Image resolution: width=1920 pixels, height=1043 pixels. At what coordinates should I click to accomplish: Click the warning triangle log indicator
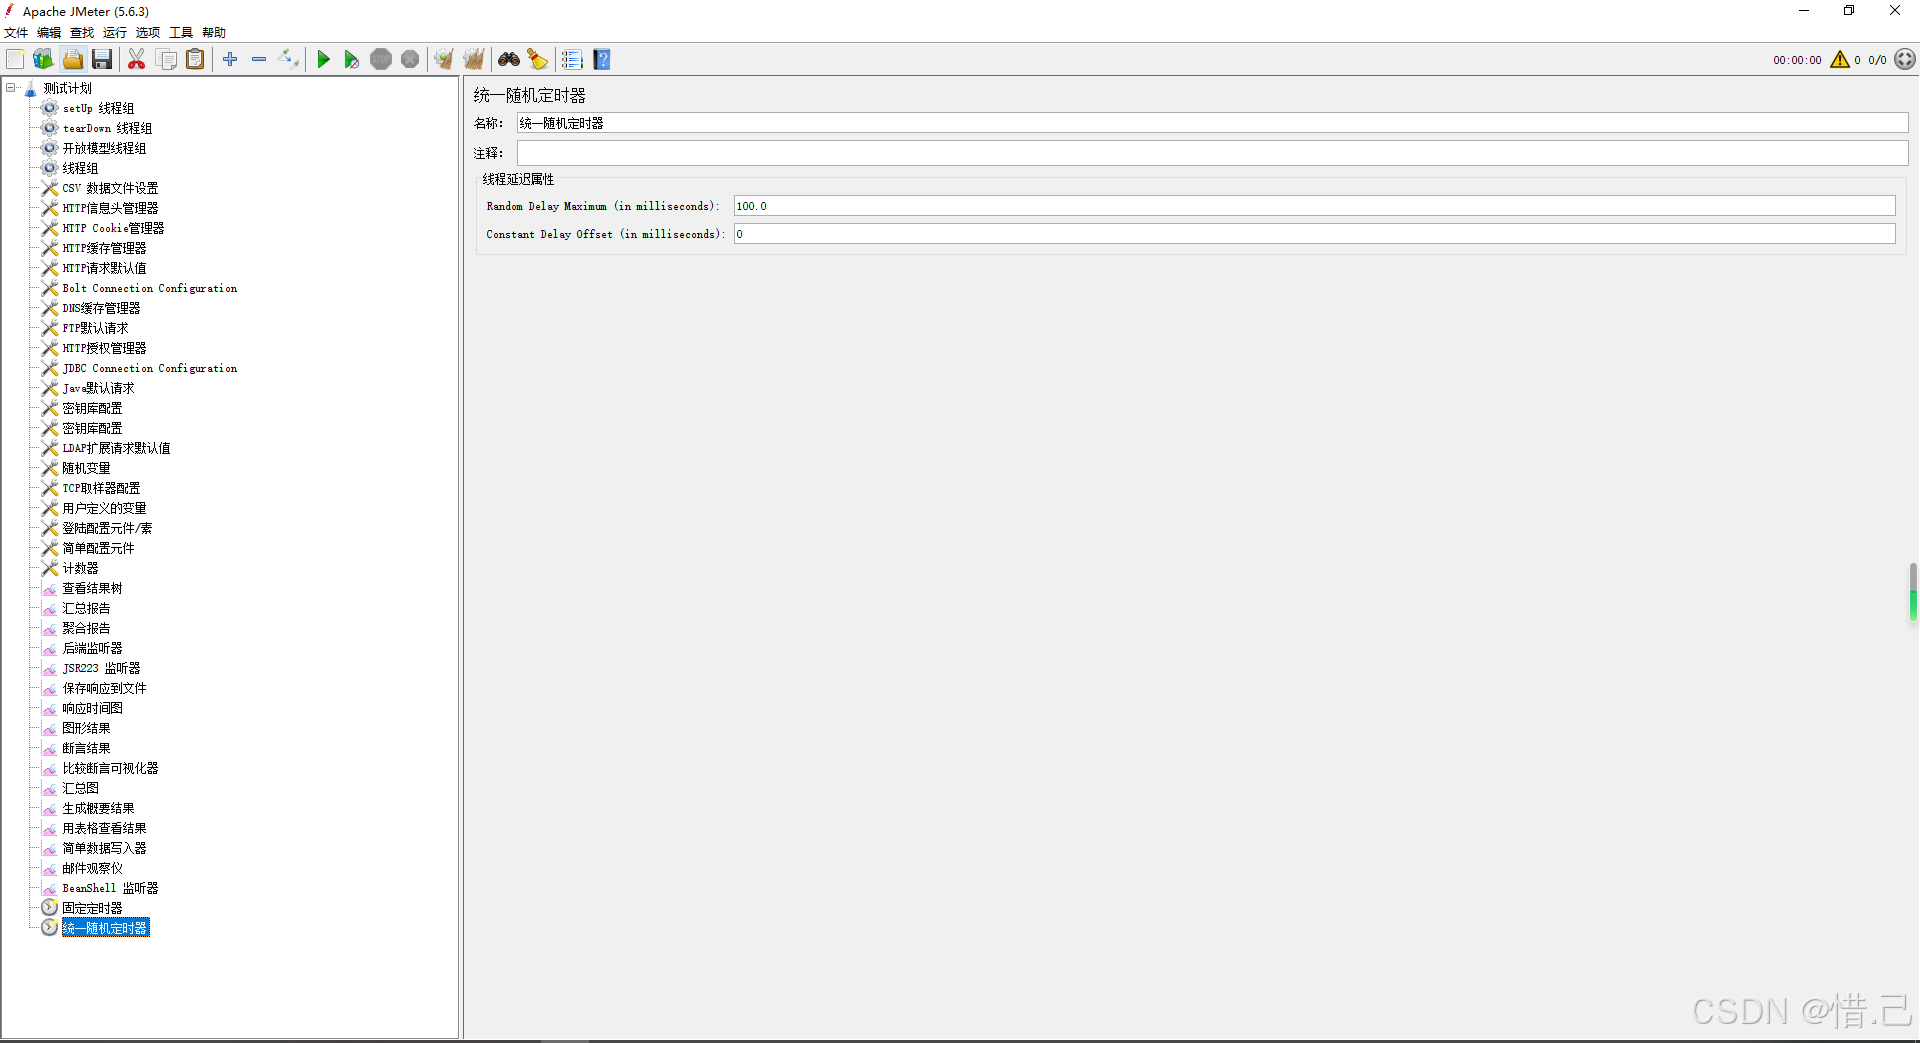pyautogui.click(x=1840, y=60)
